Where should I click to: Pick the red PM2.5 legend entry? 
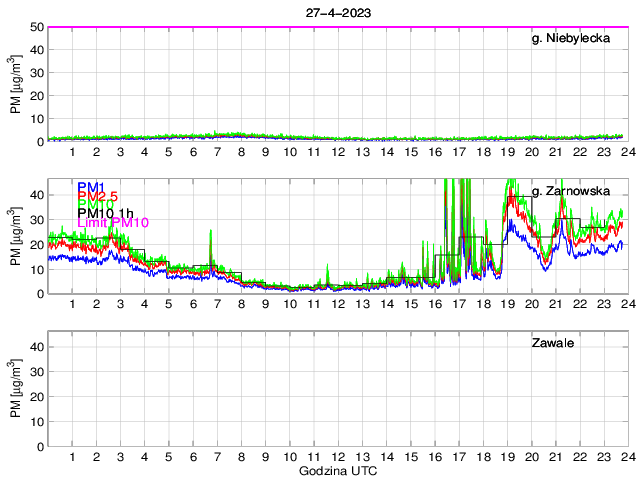[x=98, y=197]
